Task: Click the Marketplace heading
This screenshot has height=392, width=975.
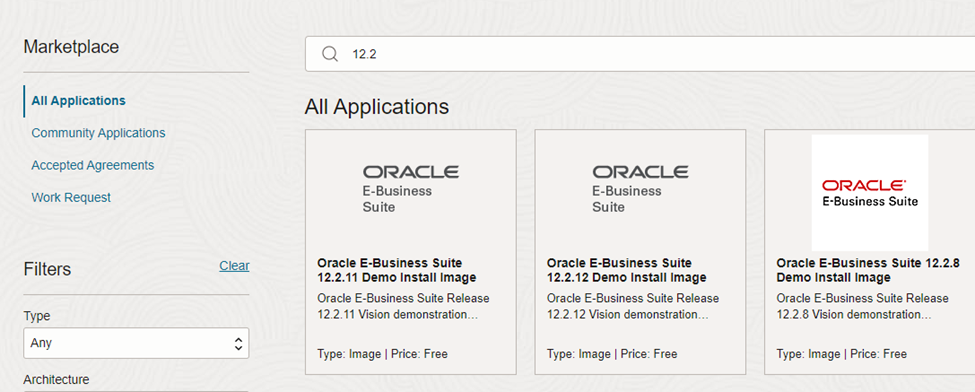Action: pyautogui.click(x=71, y=47)
